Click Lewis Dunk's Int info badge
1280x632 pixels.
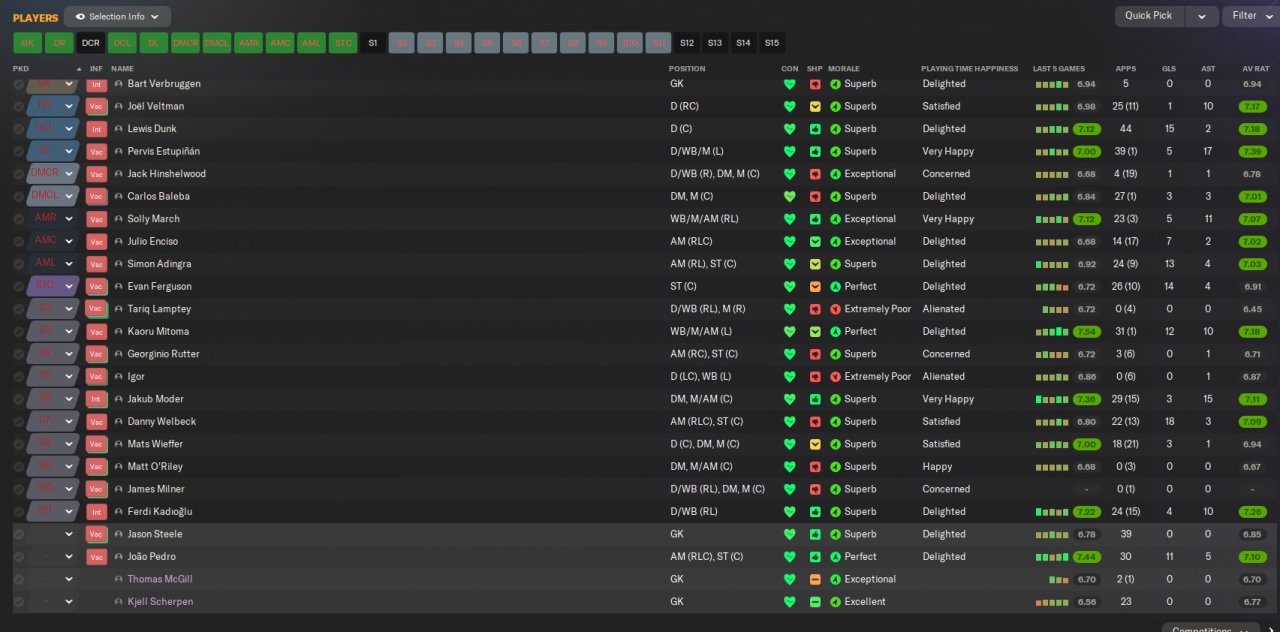point(97,129)
